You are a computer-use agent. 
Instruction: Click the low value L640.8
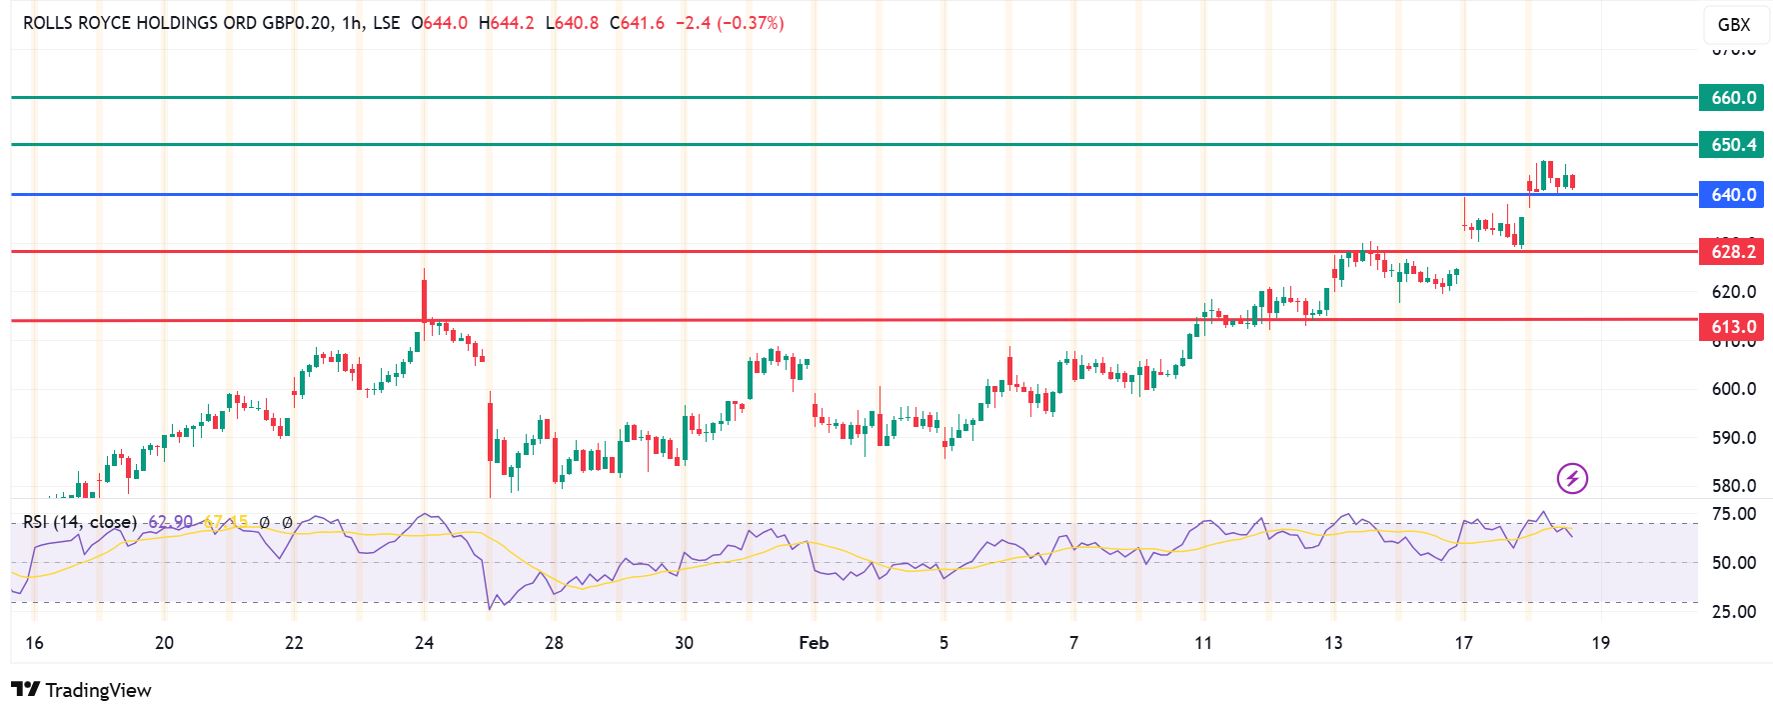[x=572, y=23]
